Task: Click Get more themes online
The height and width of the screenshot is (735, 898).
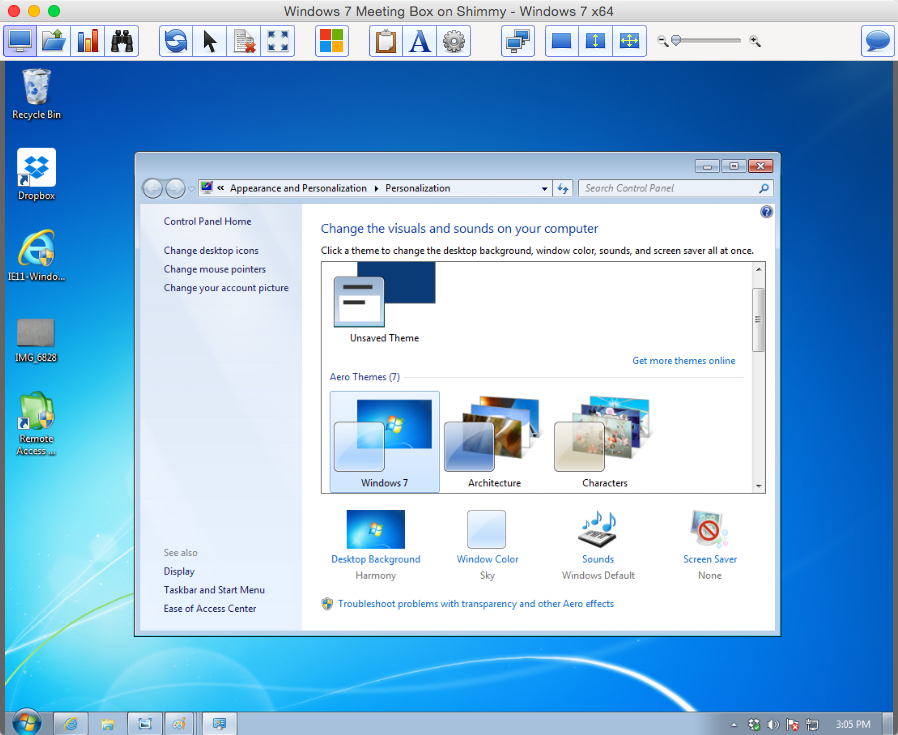Action: pos(683,361)
